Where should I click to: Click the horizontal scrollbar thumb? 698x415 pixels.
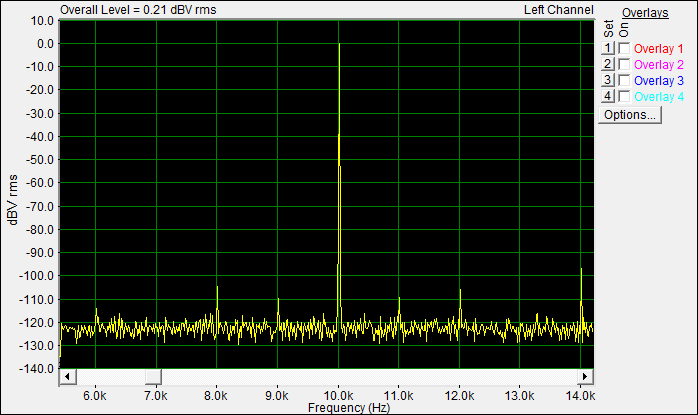point(153,377)
